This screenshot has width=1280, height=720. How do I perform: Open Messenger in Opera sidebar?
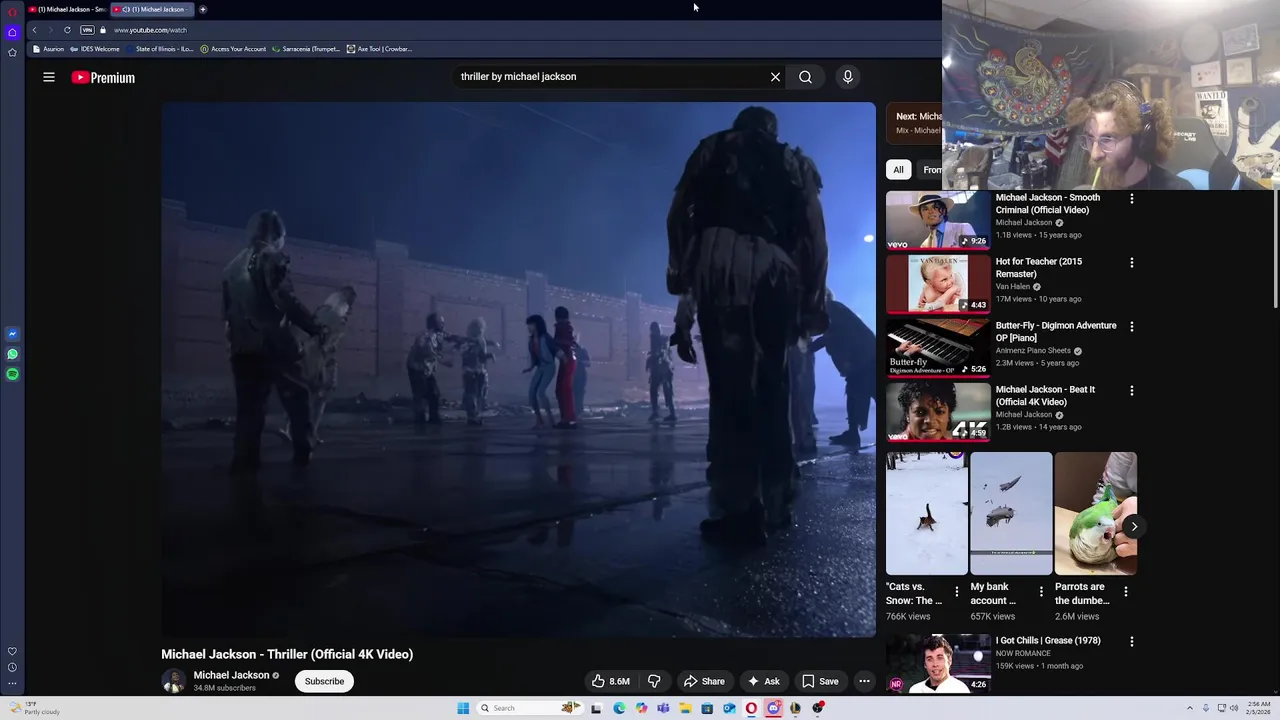[x=12, y=334]
